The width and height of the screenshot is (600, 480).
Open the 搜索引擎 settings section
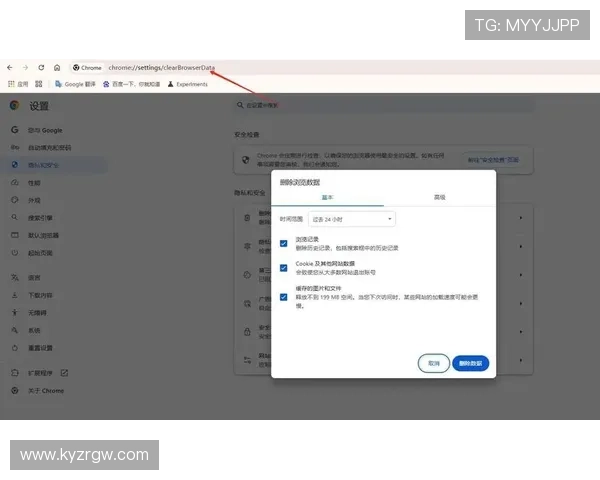(40, 216)
